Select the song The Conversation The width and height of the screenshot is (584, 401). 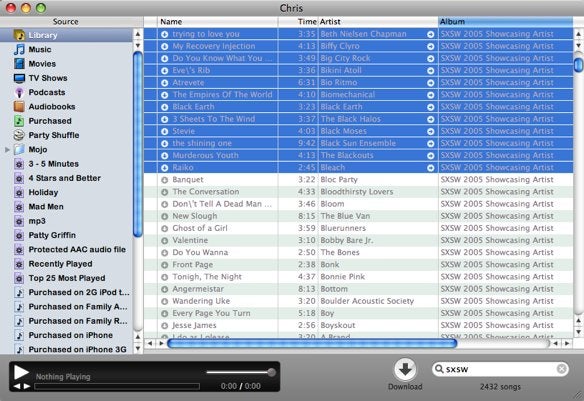point(206,192)
